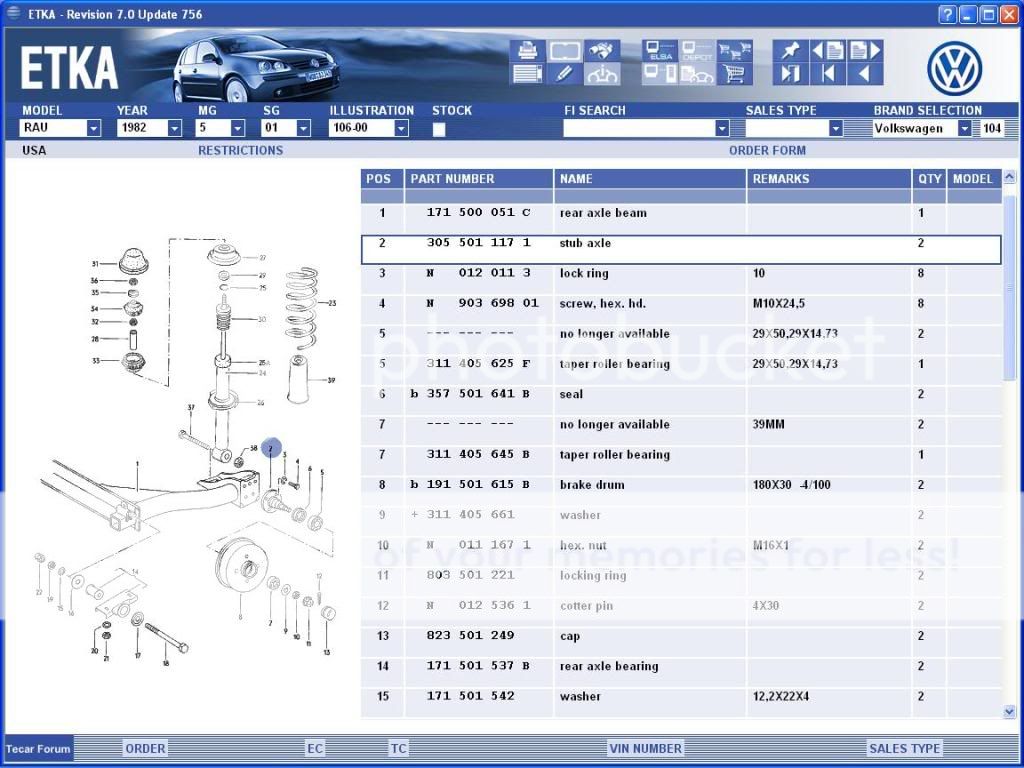Open the RESTRICTIONS tab
Image resolution: width=1024 pixels, height=768 pixels.
click(x=240, y=151)
